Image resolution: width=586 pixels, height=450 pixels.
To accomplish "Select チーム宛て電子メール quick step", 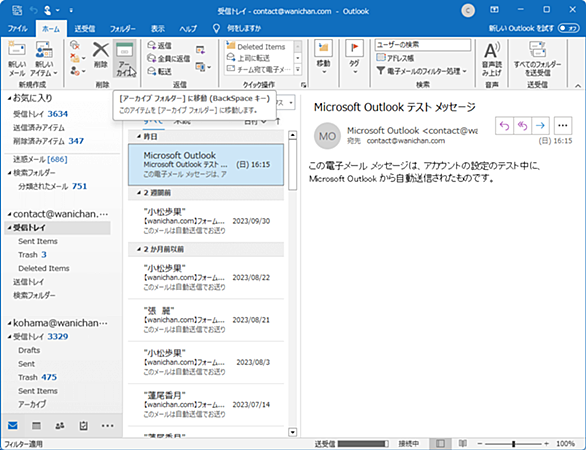I will point(259,69).
